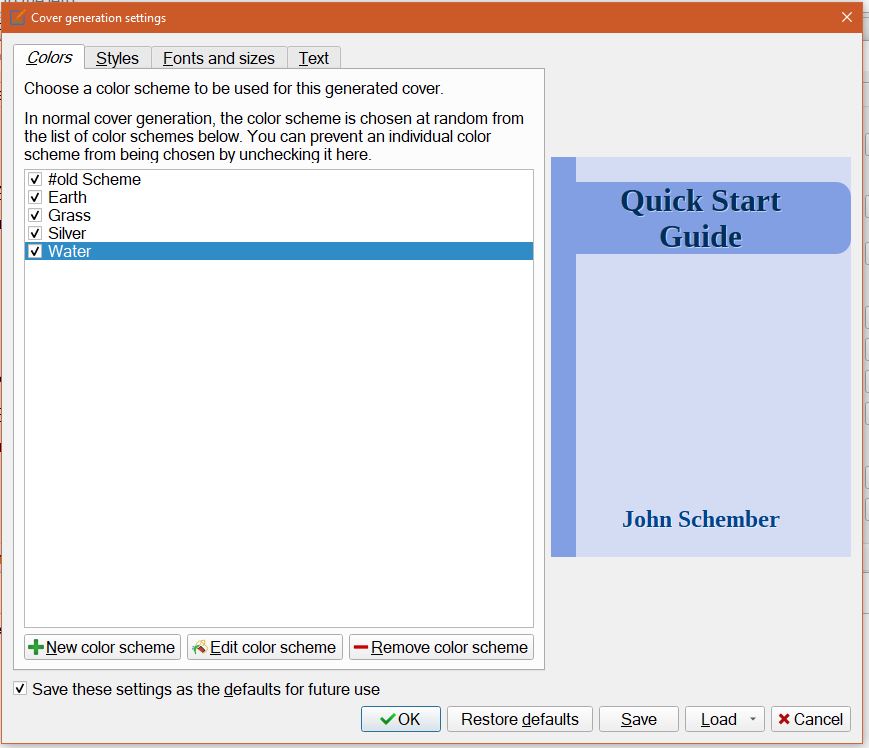Viewport: 869px width, 748px height.
Task: Click the Load button label
Action: coord(718,719)
